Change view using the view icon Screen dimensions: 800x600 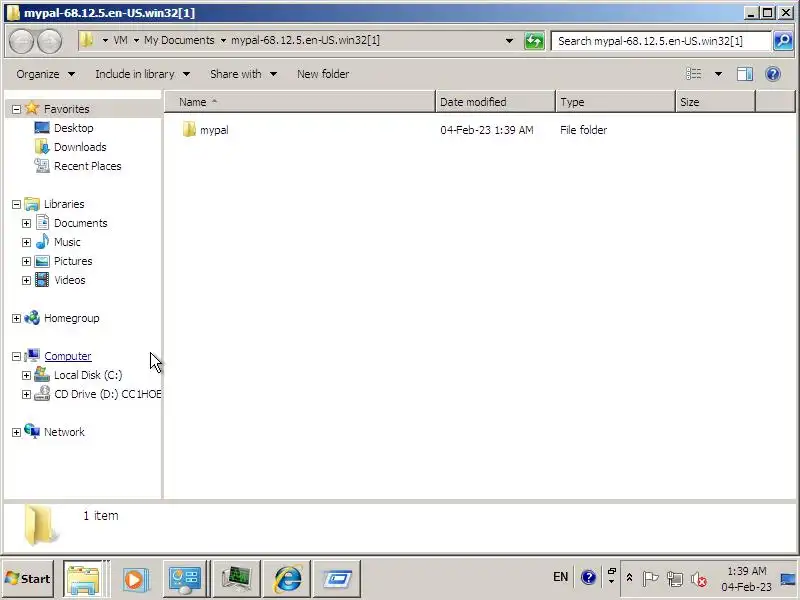(x=693, y=74)
